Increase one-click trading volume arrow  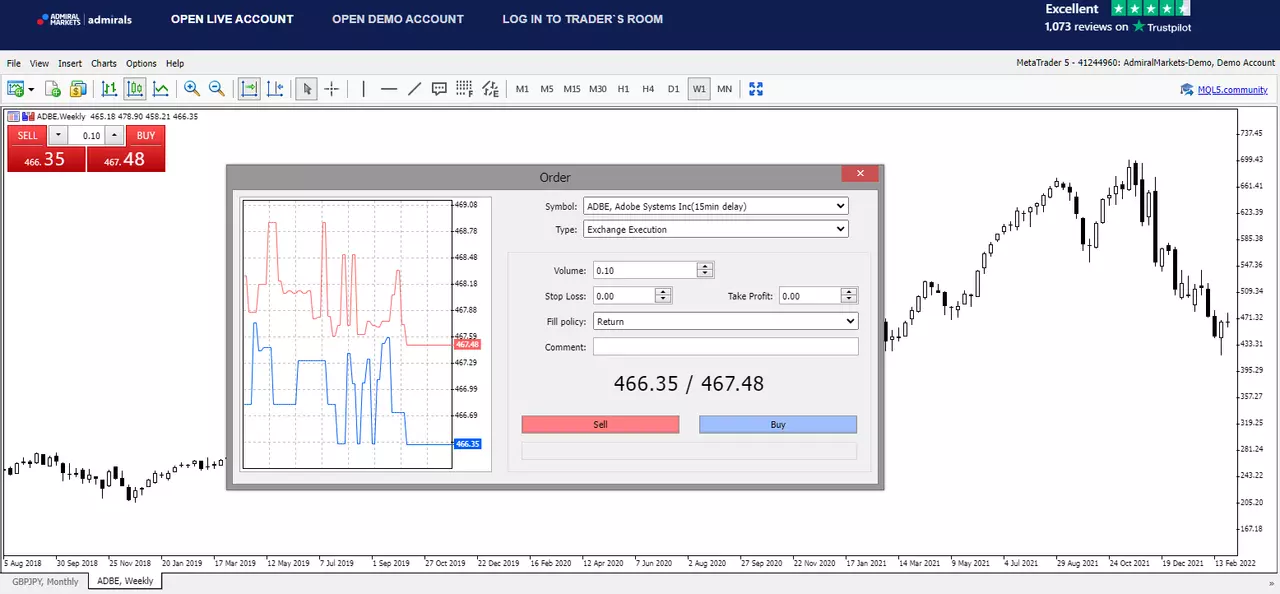[x=115, y=136]
